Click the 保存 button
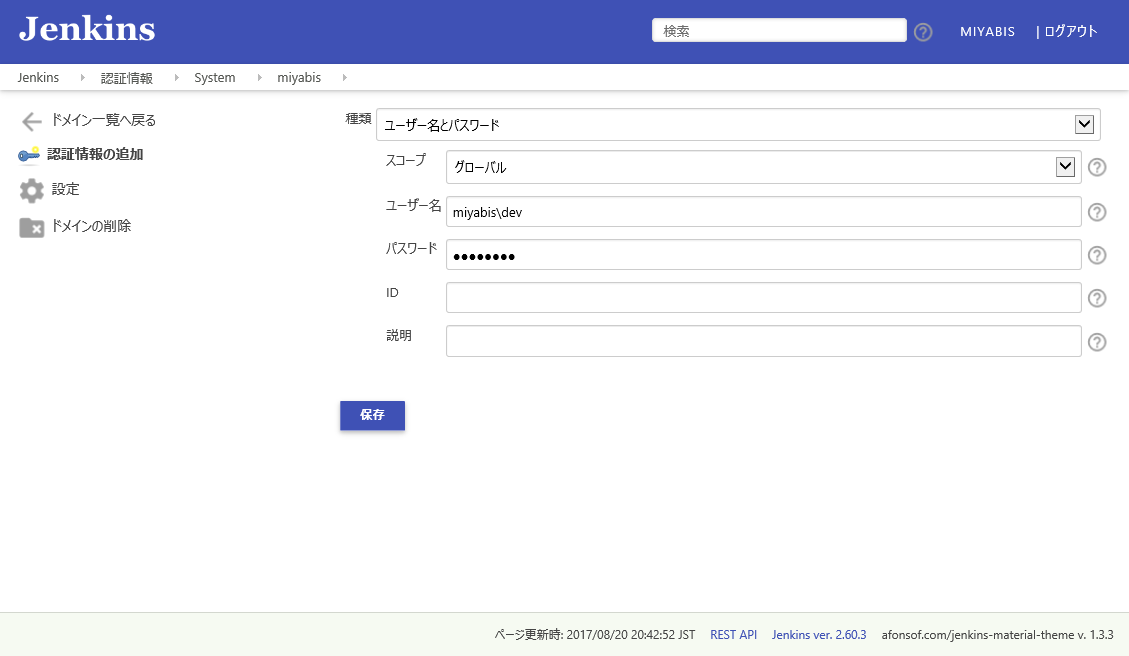Viewport: 1129px width, 656px height. pyautogui.click(x=372, y=415)
